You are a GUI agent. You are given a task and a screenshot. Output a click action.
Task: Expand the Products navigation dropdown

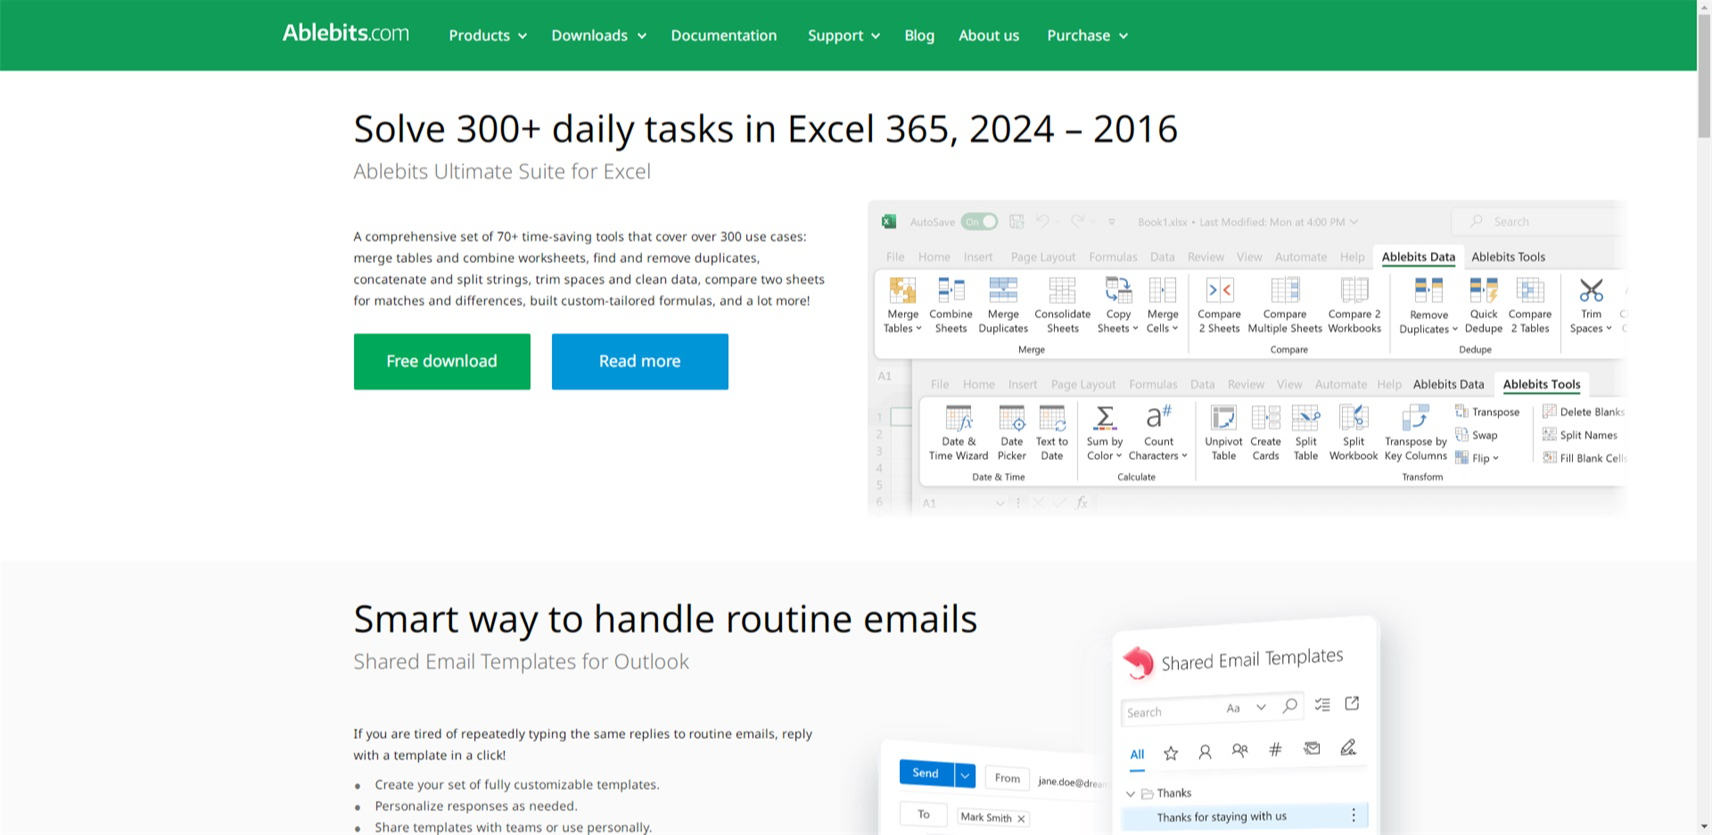click(x=487, y=35)
